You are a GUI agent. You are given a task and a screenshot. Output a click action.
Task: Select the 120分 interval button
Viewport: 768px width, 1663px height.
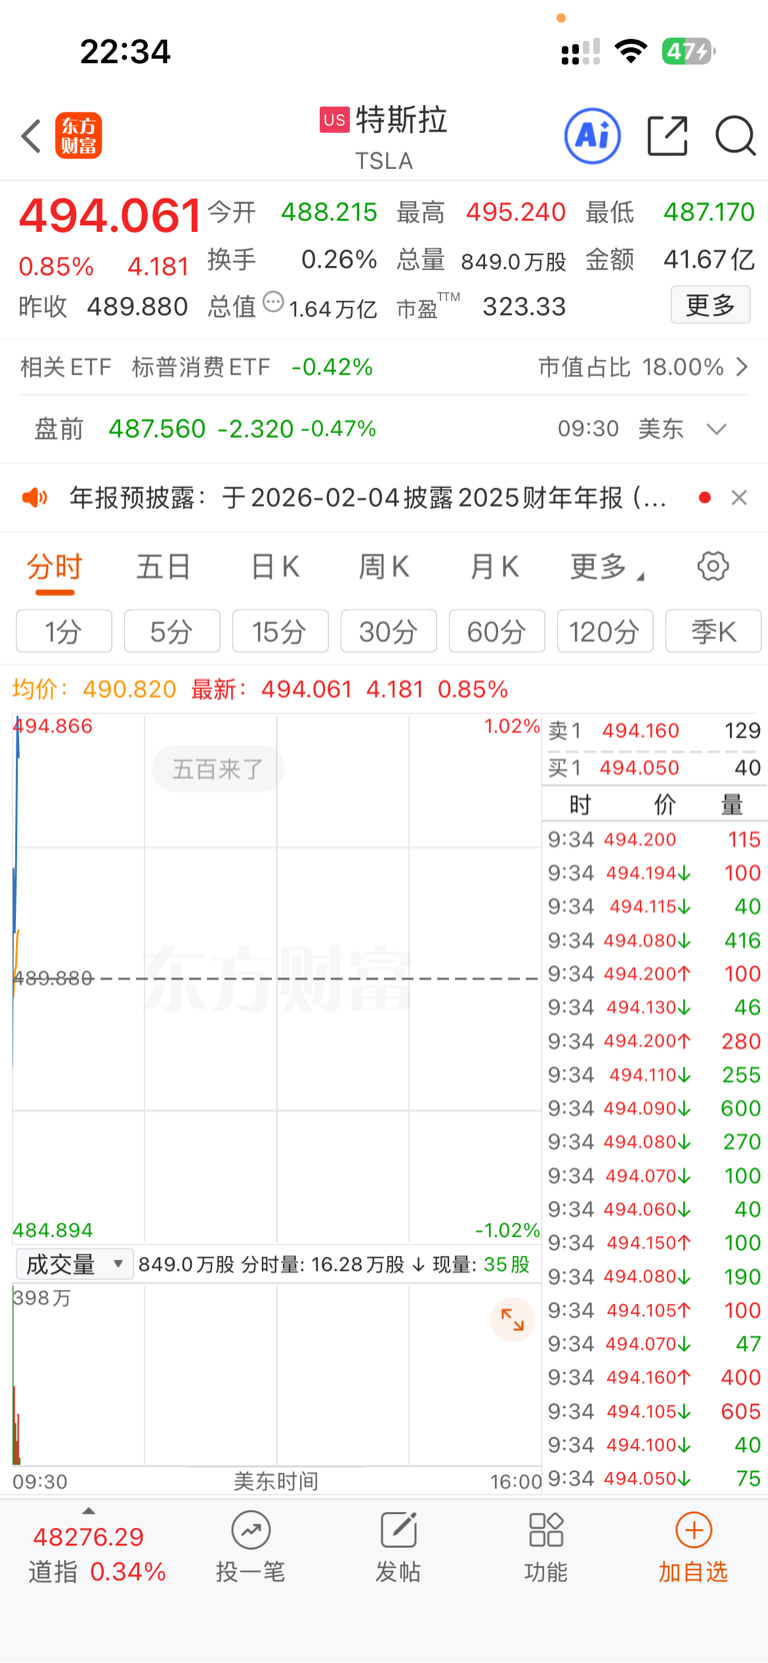click(605, 631)
